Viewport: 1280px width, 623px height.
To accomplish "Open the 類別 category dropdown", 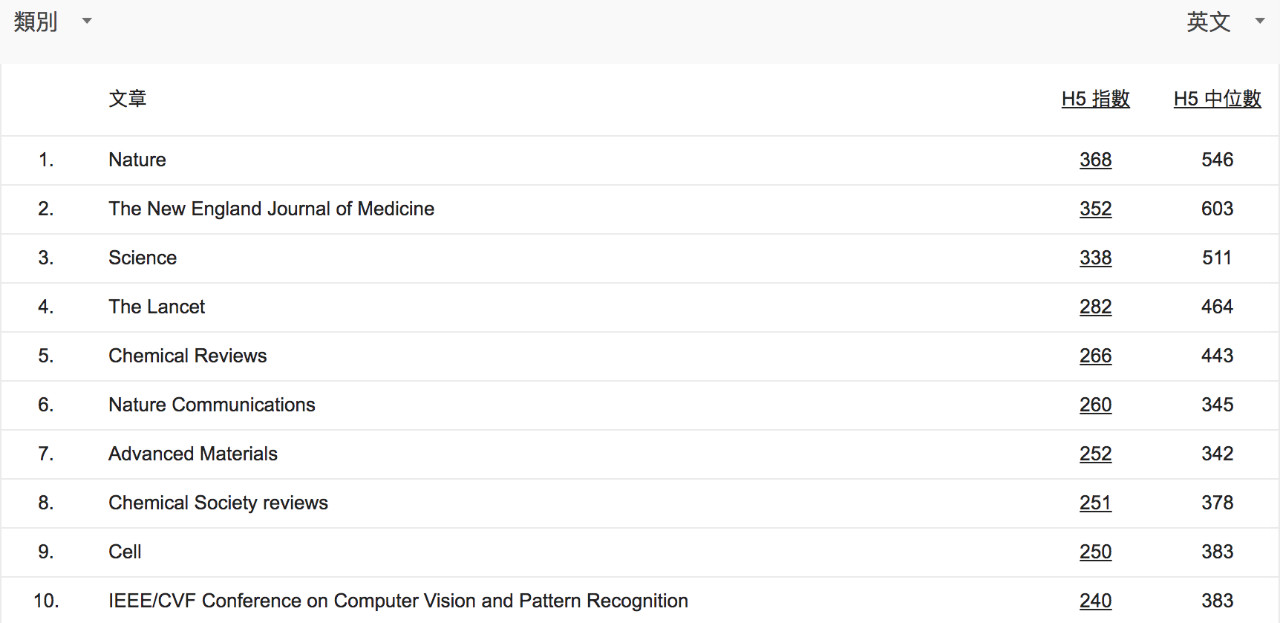I will [36, 22].
